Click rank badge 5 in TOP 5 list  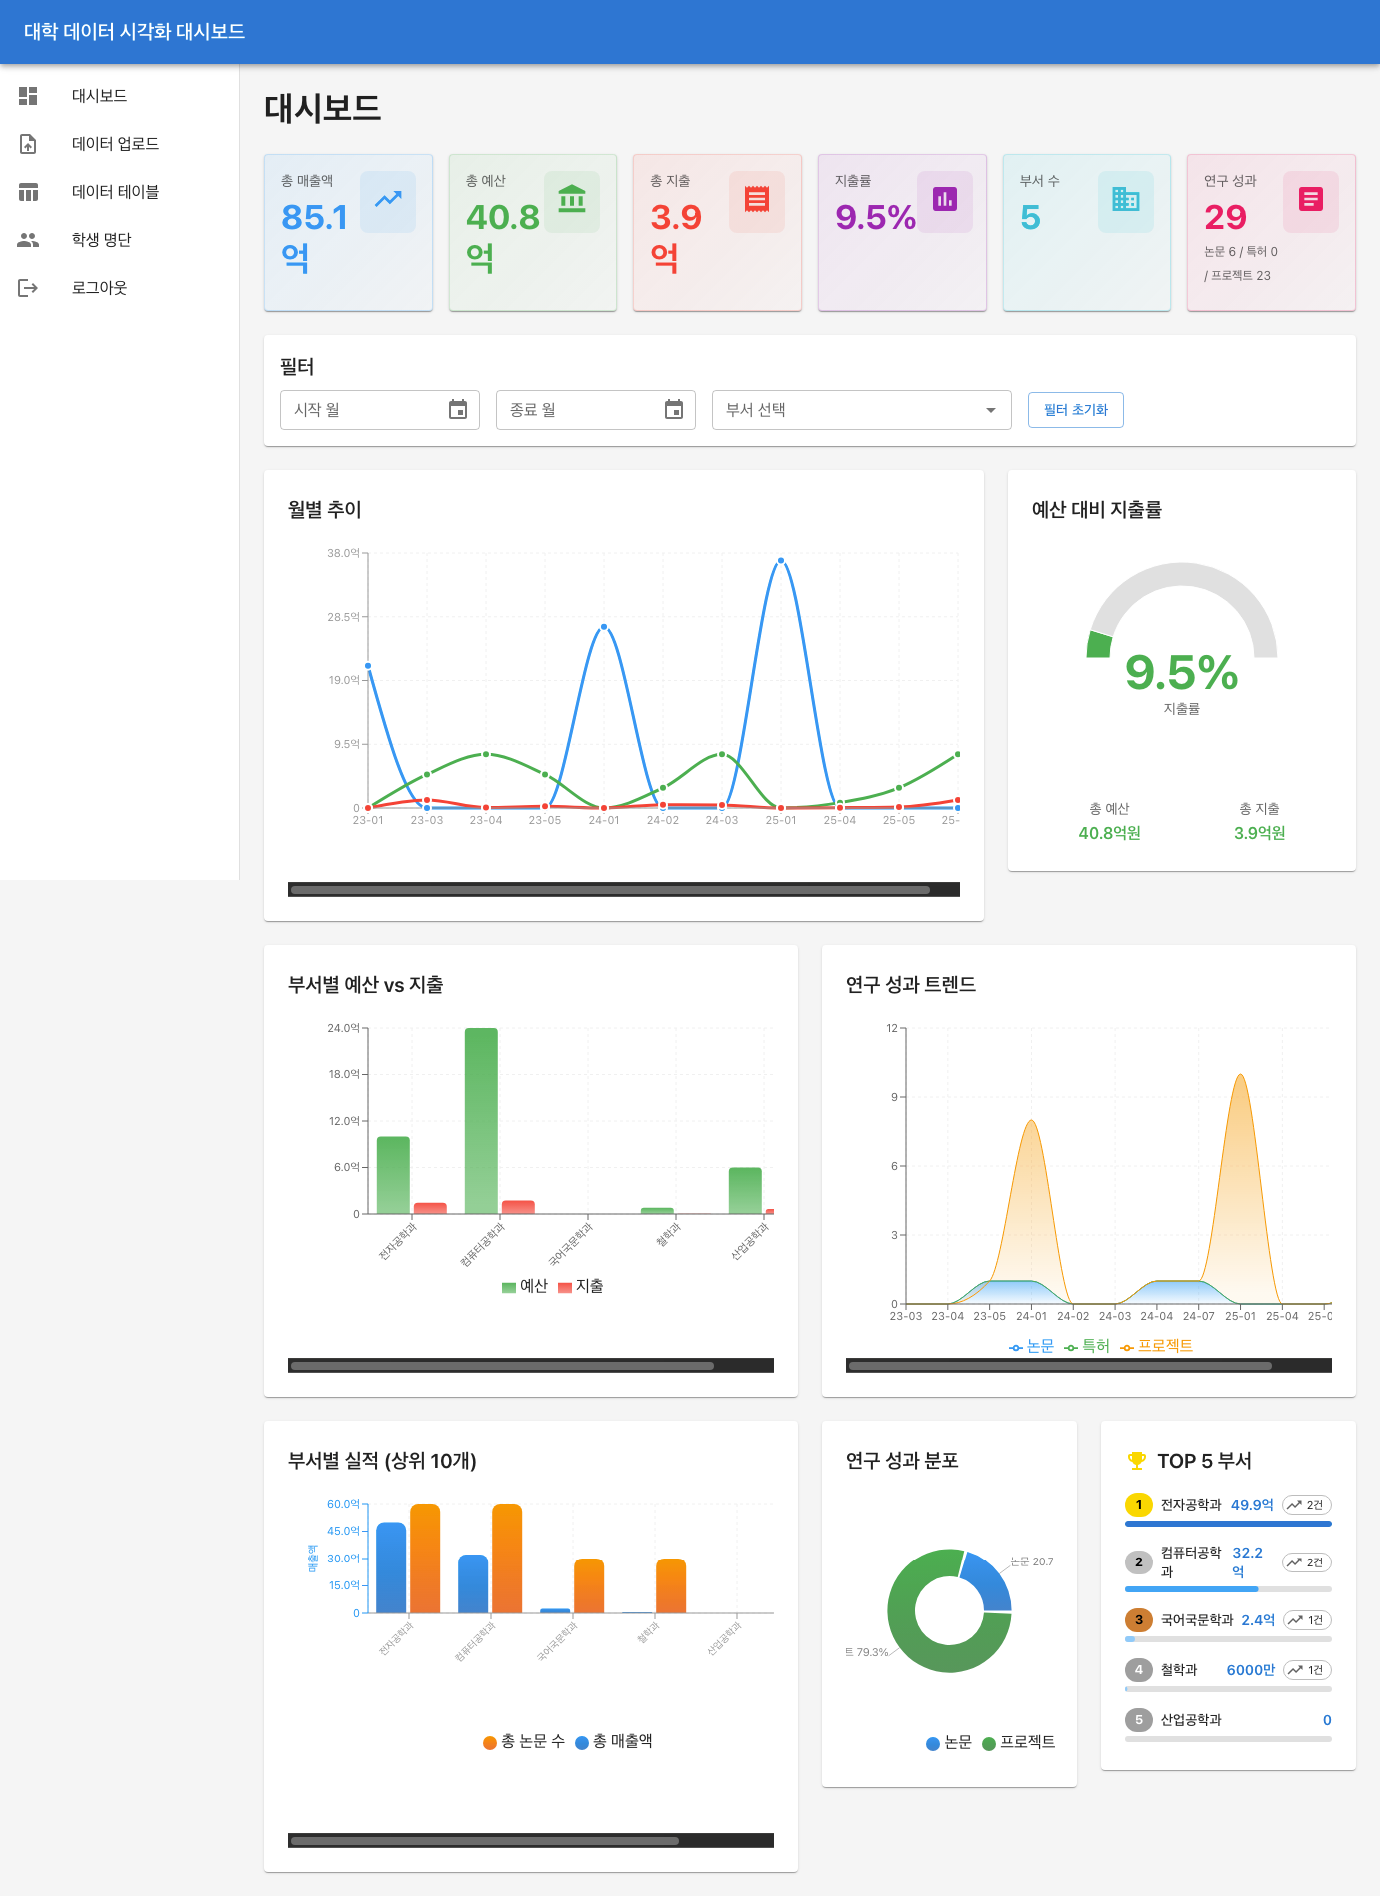tap(1138, 1720)
